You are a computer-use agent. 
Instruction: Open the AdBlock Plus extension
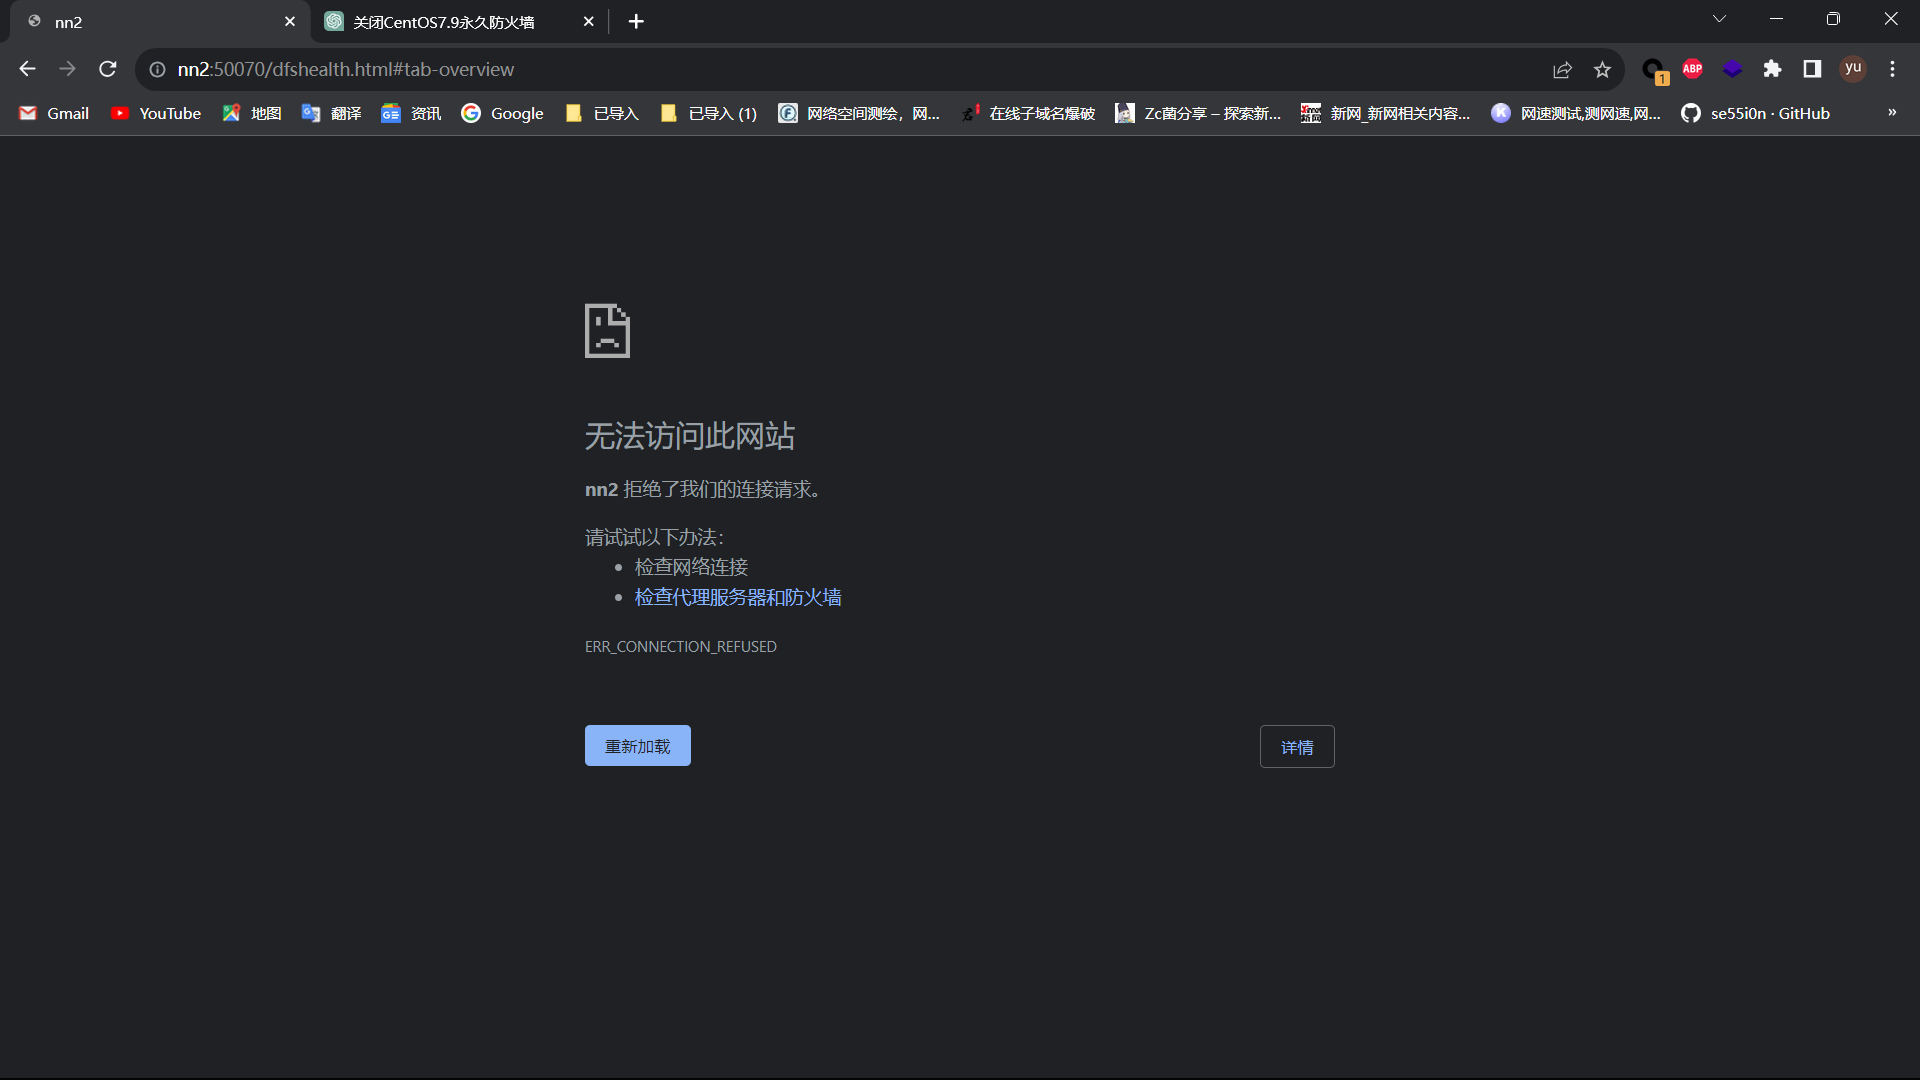(x=1692, y=69)
